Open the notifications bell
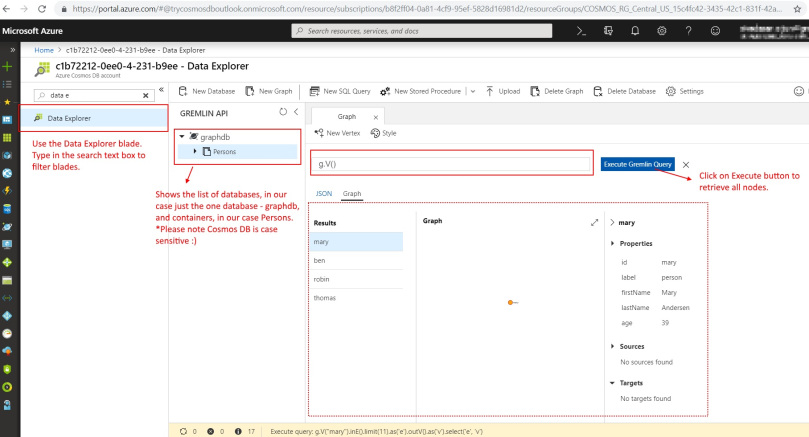 pyautogui.click(x=635, y=31)
